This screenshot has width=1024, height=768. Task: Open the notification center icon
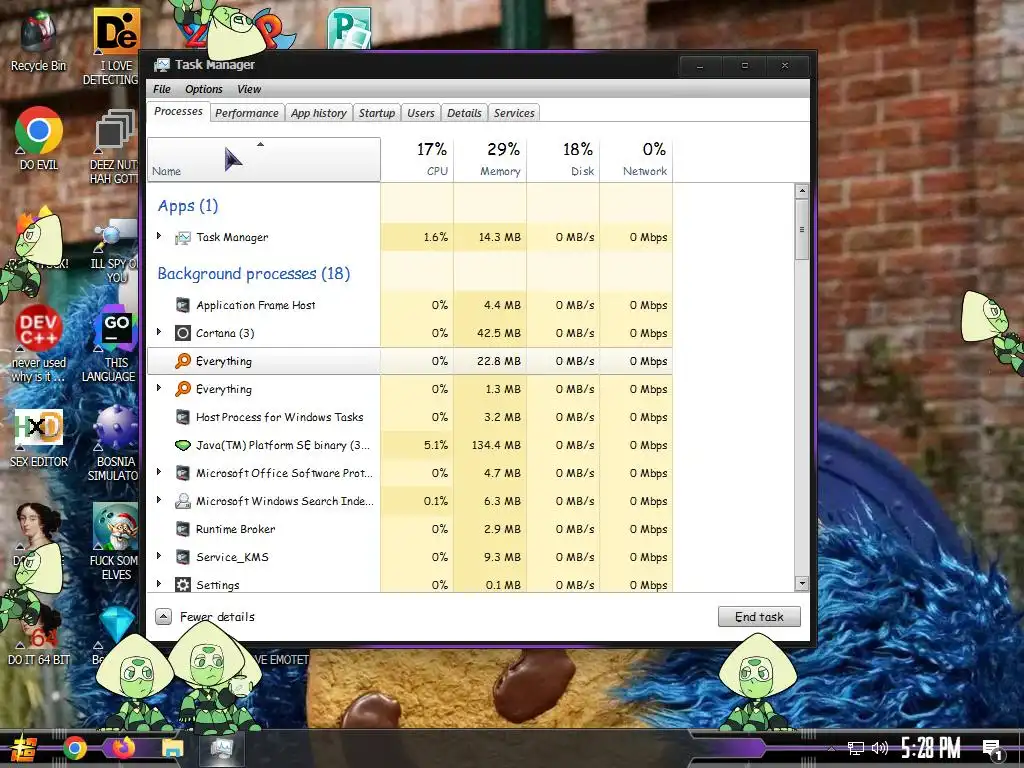(993, 749)
